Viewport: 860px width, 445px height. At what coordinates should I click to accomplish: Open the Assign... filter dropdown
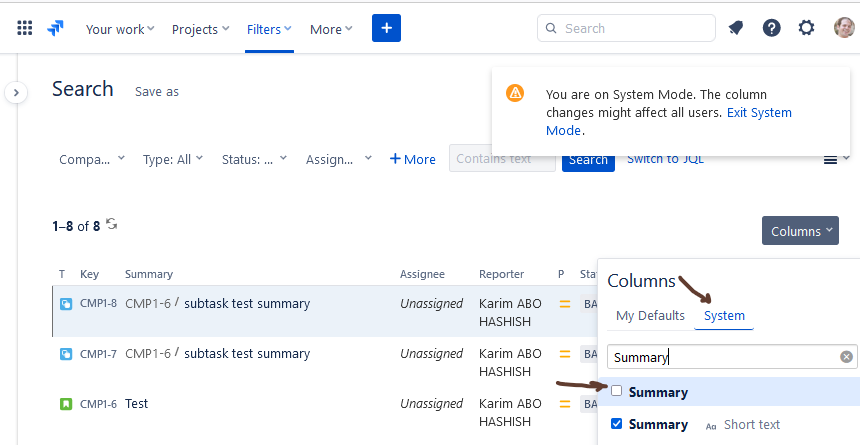339,160
